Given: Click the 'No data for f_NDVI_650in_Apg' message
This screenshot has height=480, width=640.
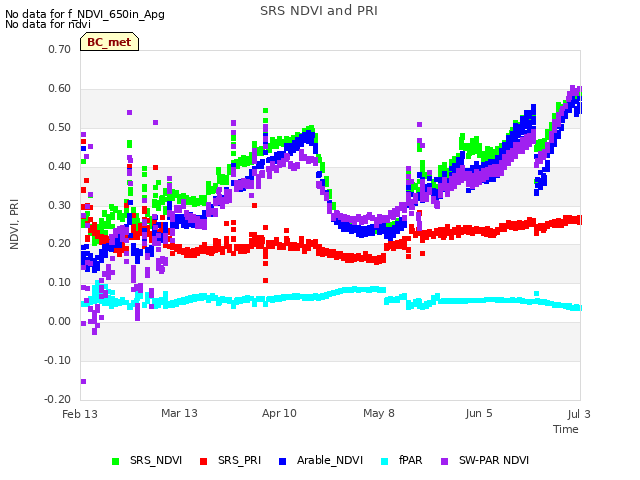Looking at the screenshot, I should tap(85, 14).
